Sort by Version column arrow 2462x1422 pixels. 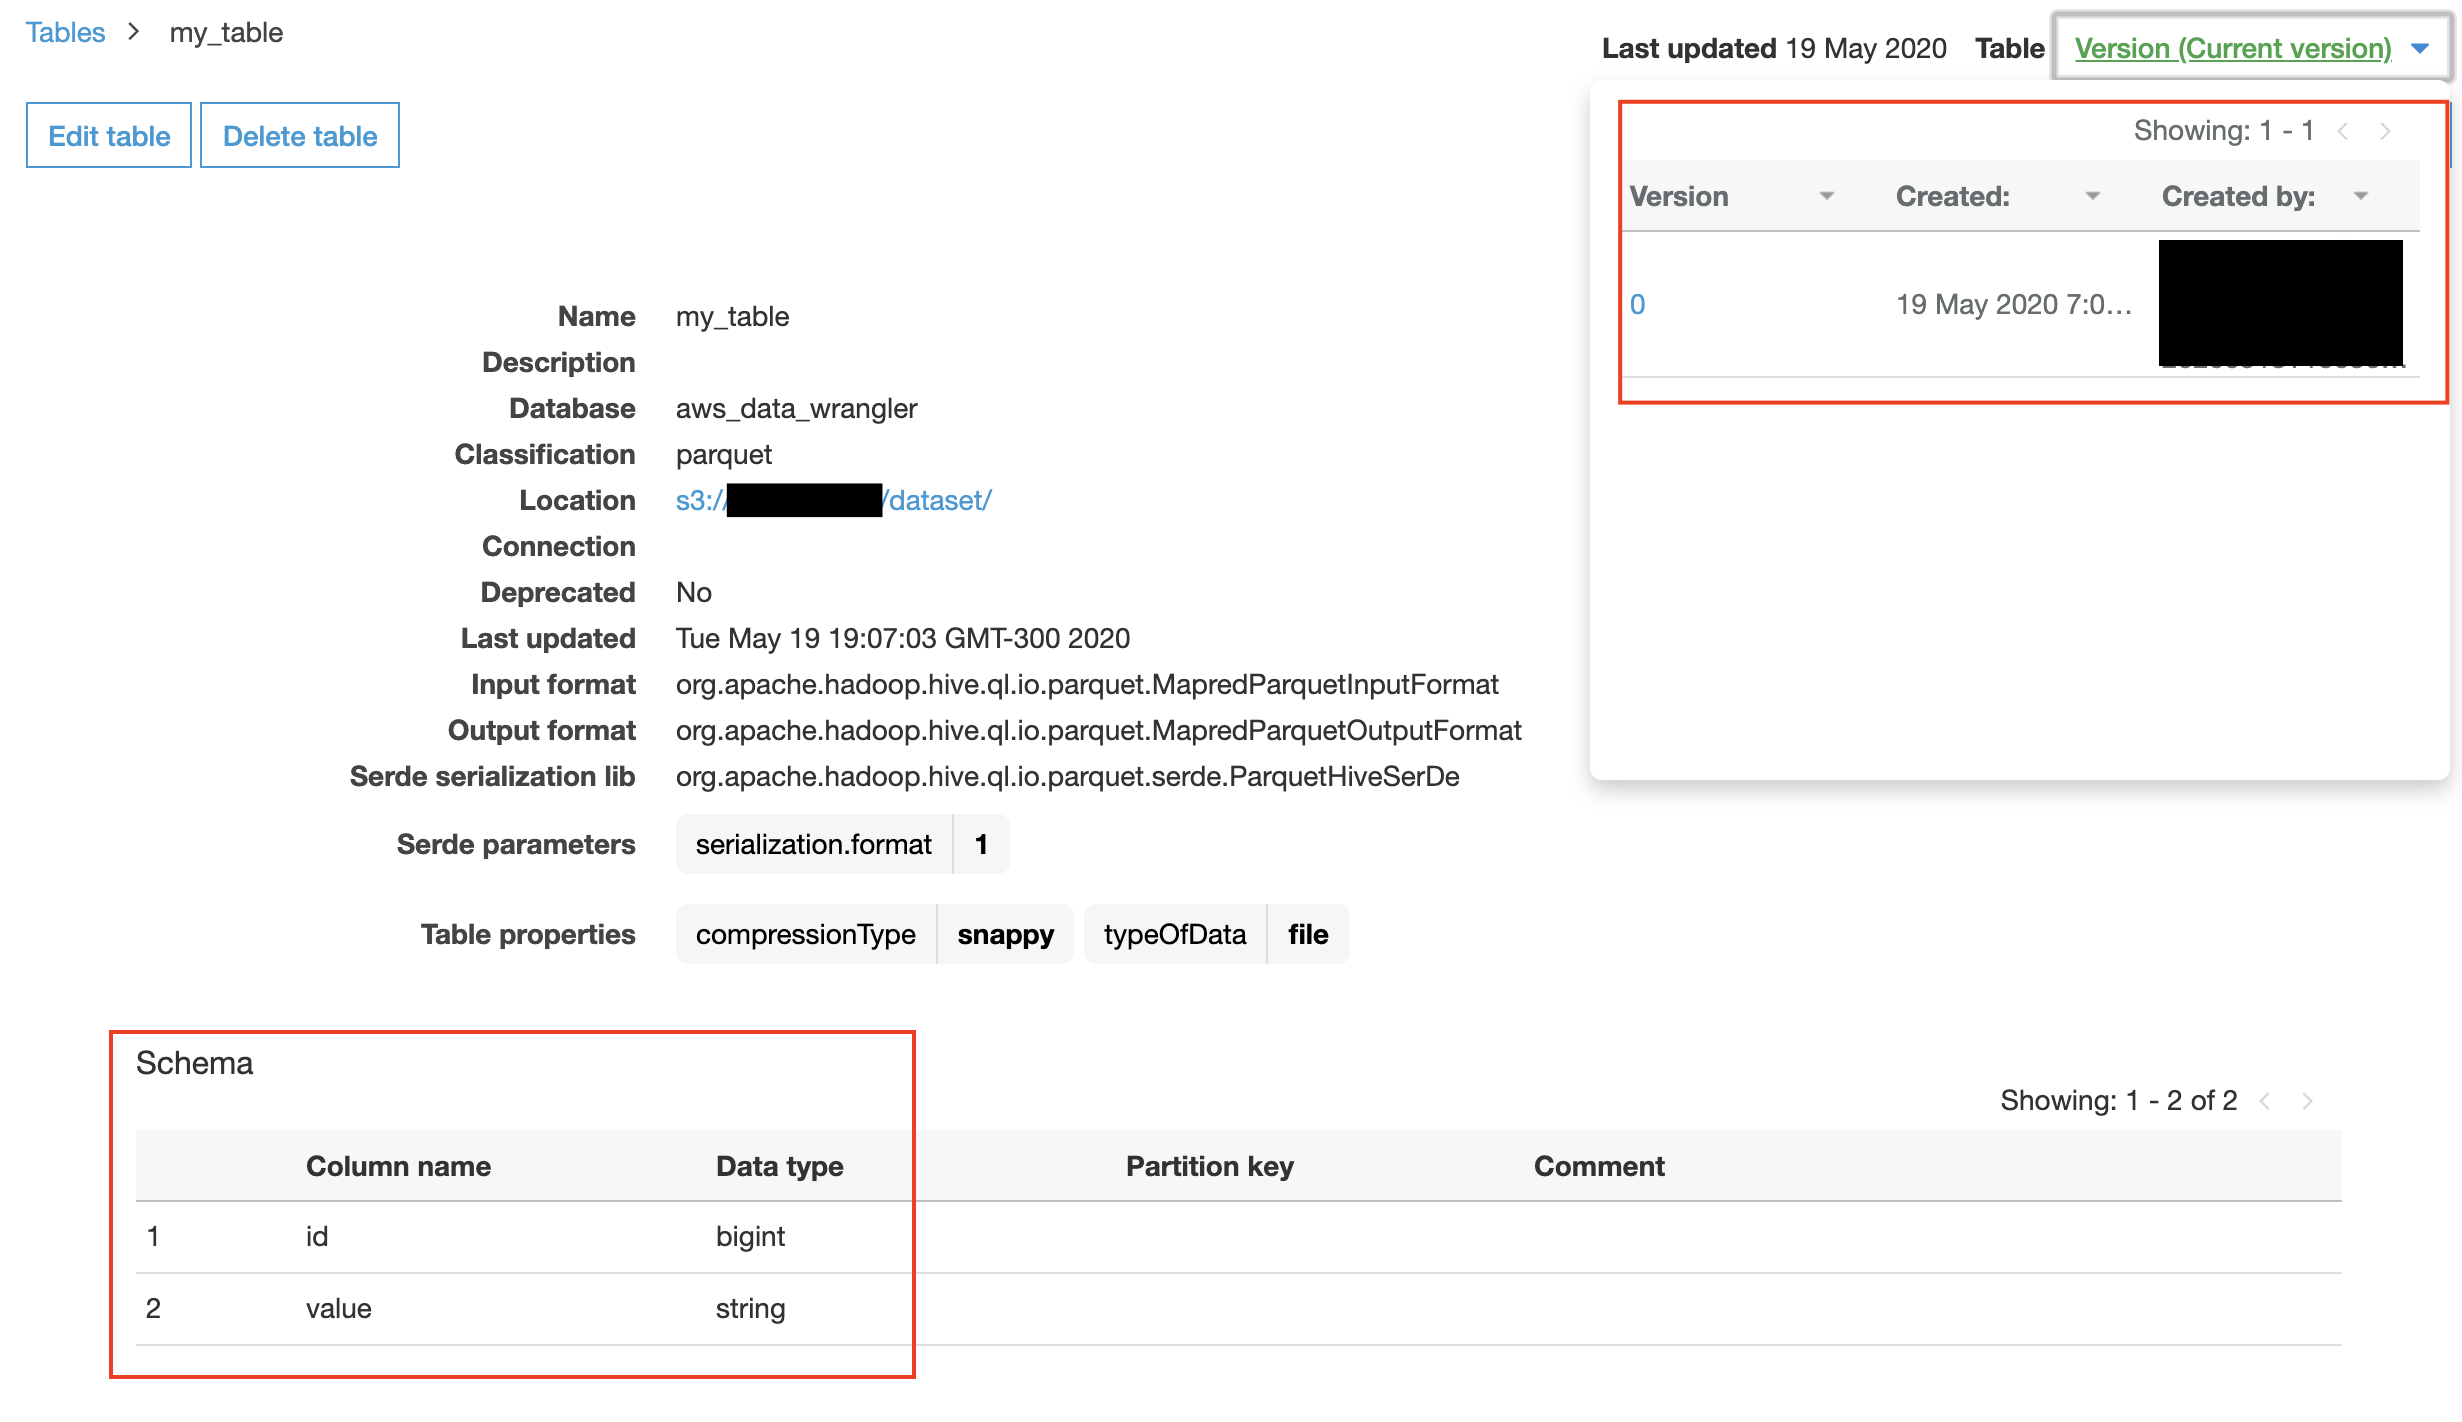pos(1826,196)
